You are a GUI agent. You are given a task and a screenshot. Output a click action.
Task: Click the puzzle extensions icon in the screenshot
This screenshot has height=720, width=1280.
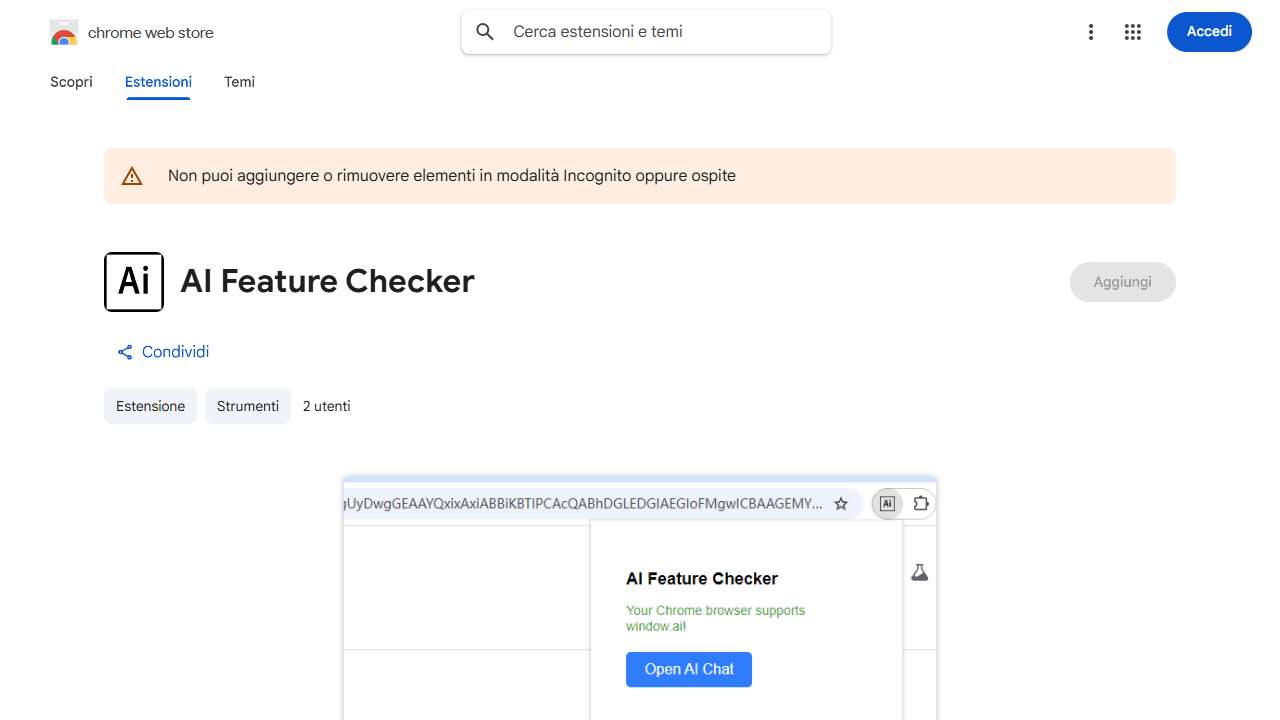click(x=920, y=503)
